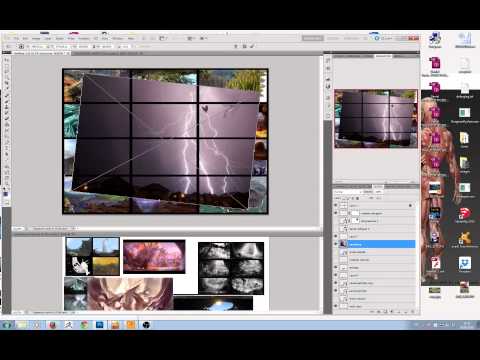This screenshot has width=480, height=360.
Task: Select the Eyedropper tool
Action: coord(6,90)
